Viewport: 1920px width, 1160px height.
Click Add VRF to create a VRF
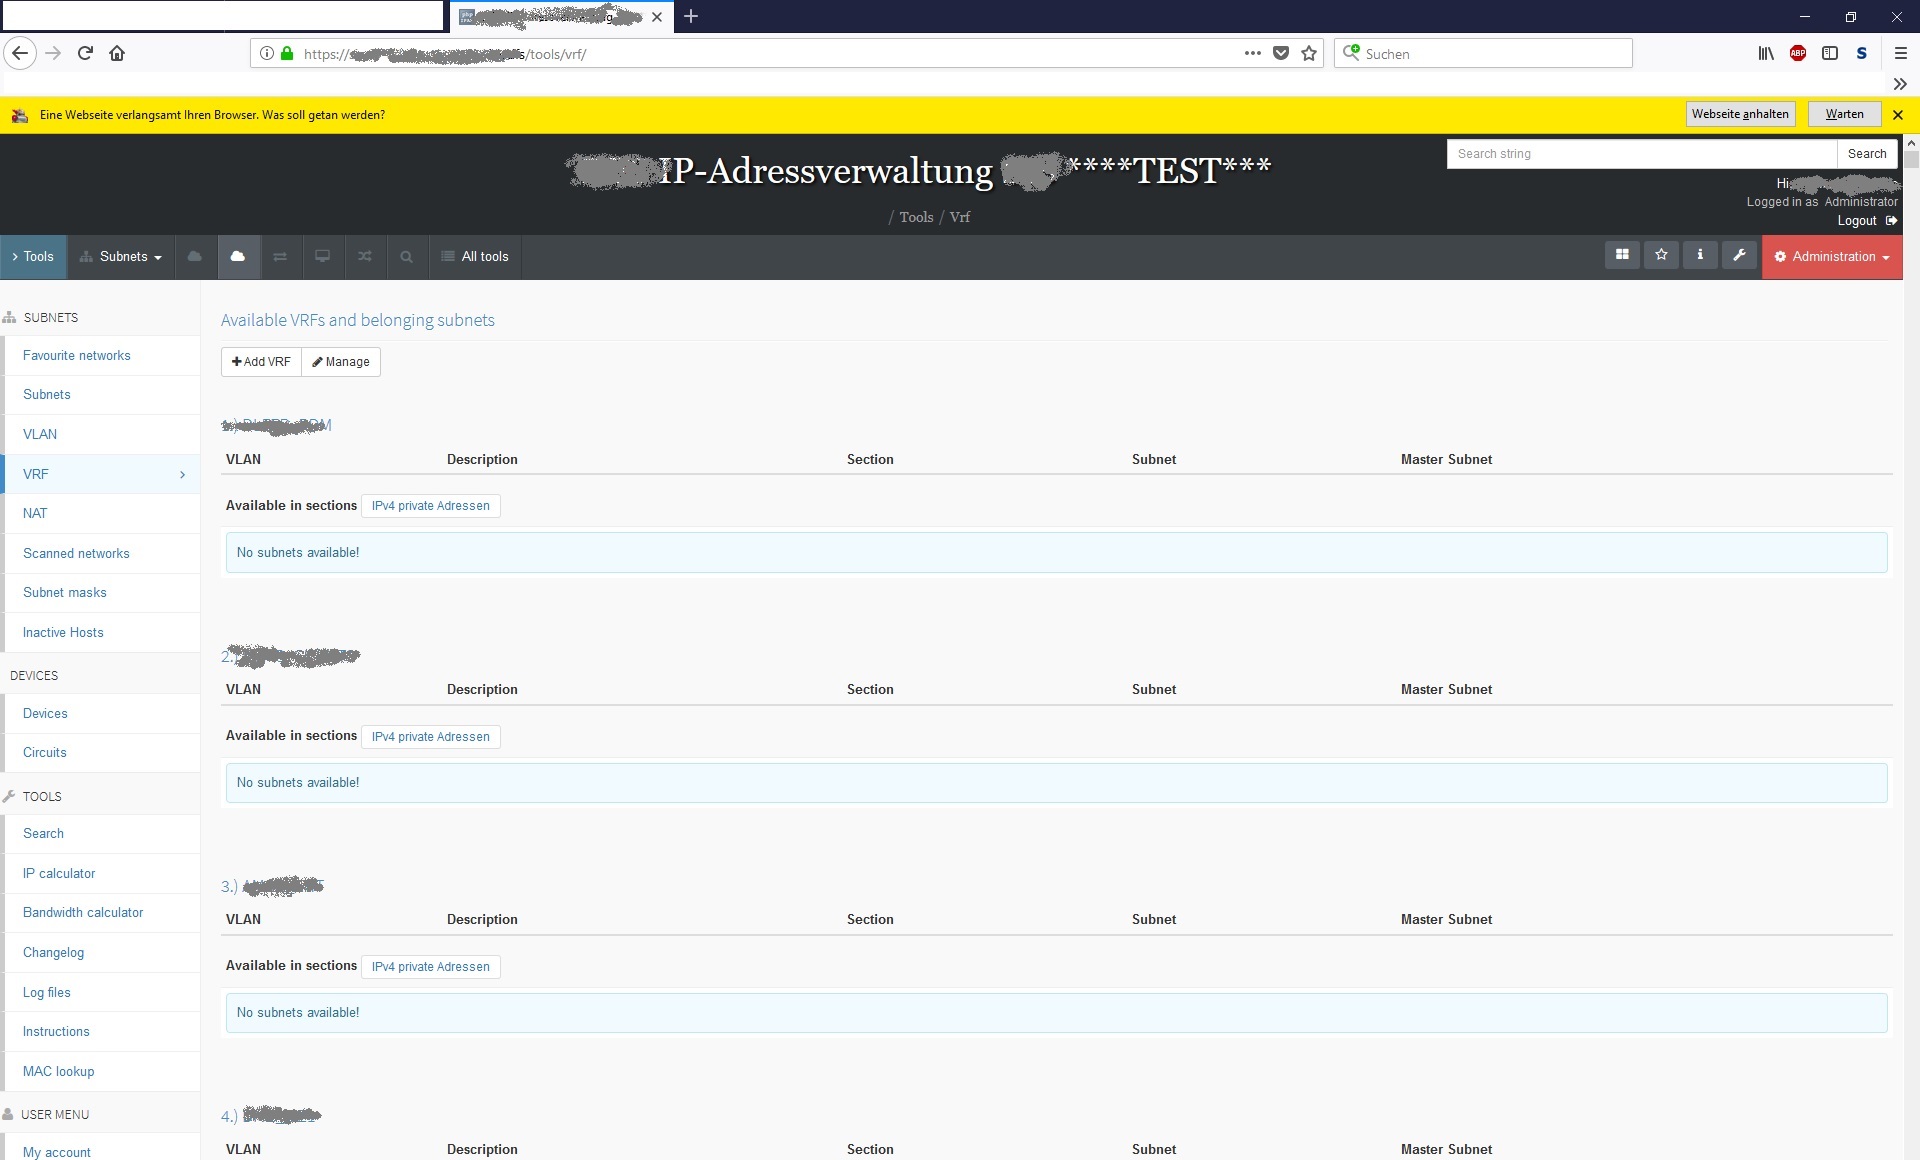[x=260, y=361]
